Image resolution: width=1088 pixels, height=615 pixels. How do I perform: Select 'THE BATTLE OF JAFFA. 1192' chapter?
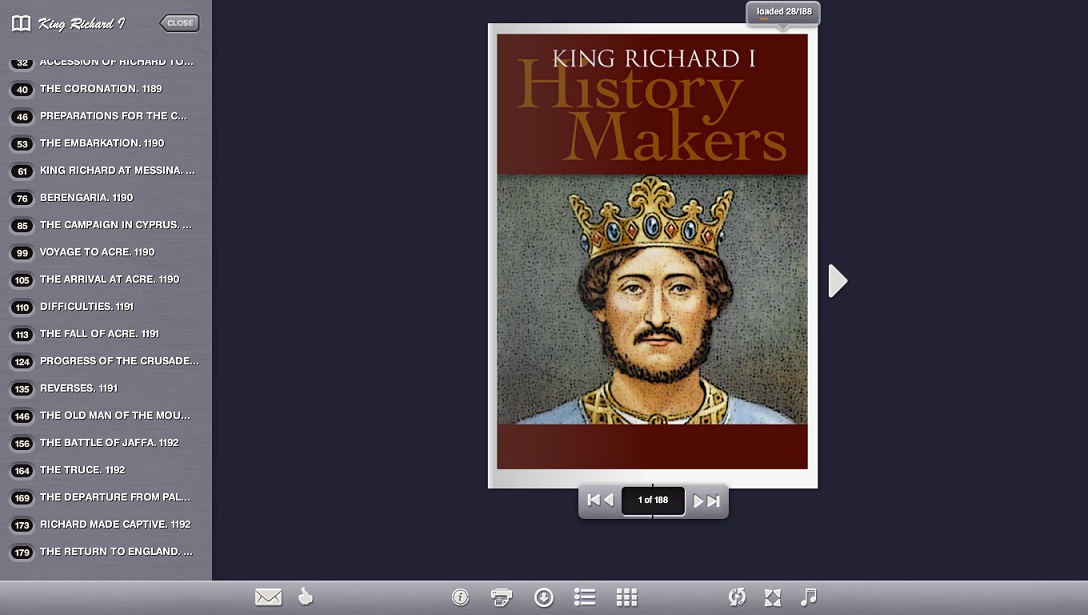109,443
